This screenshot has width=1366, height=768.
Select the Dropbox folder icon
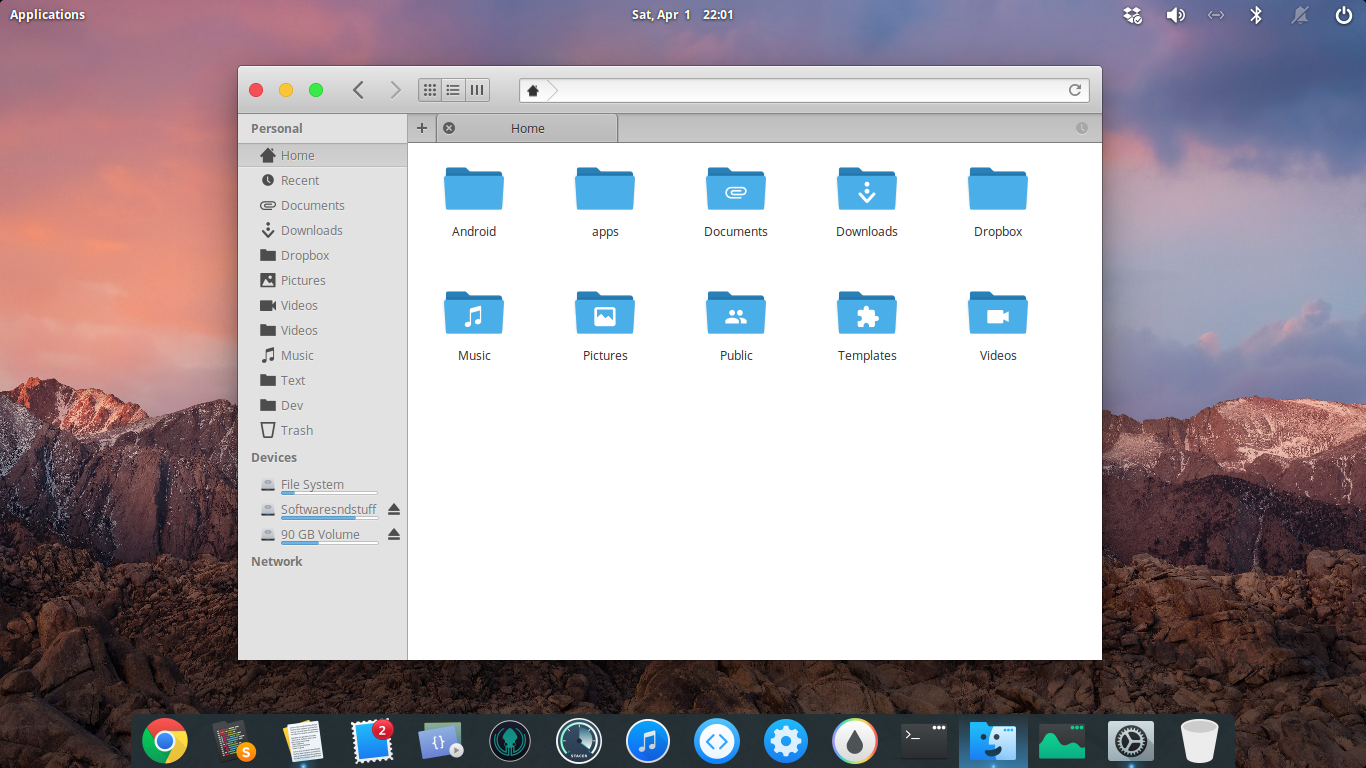[x=998, y=188]
